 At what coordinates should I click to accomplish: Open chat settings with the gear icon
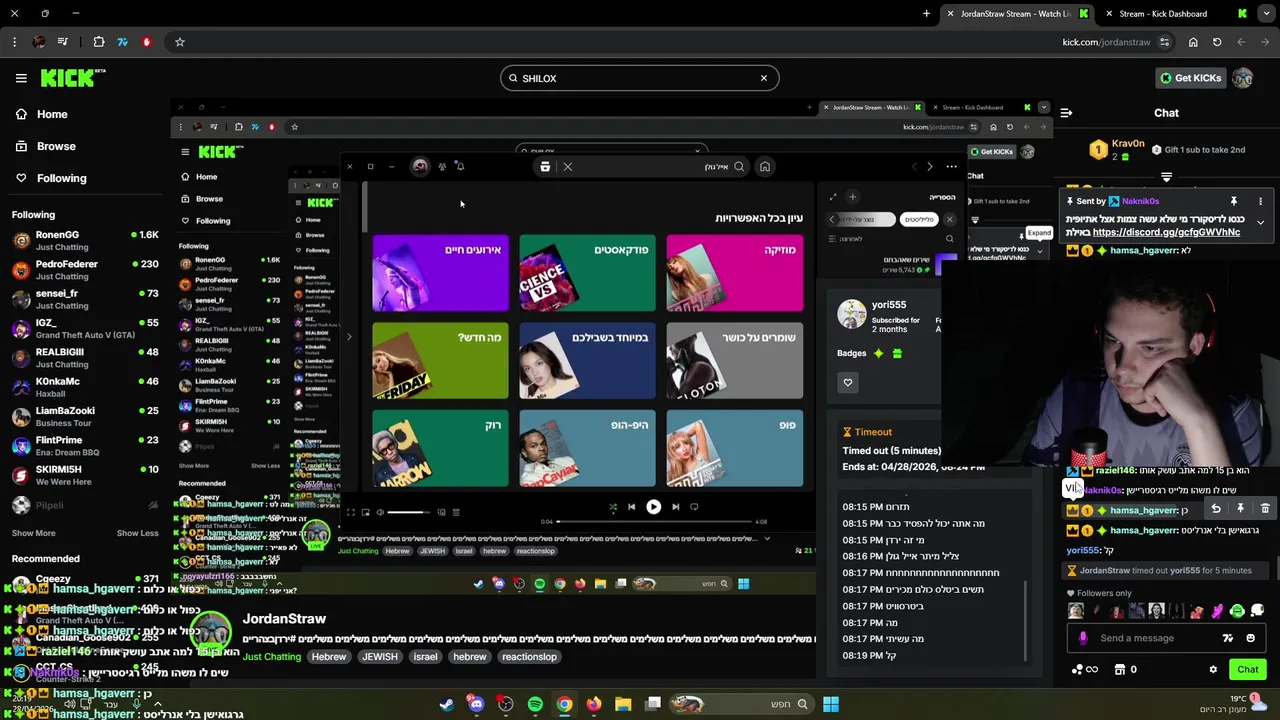pyautogui.click(x=1213, y=669)
